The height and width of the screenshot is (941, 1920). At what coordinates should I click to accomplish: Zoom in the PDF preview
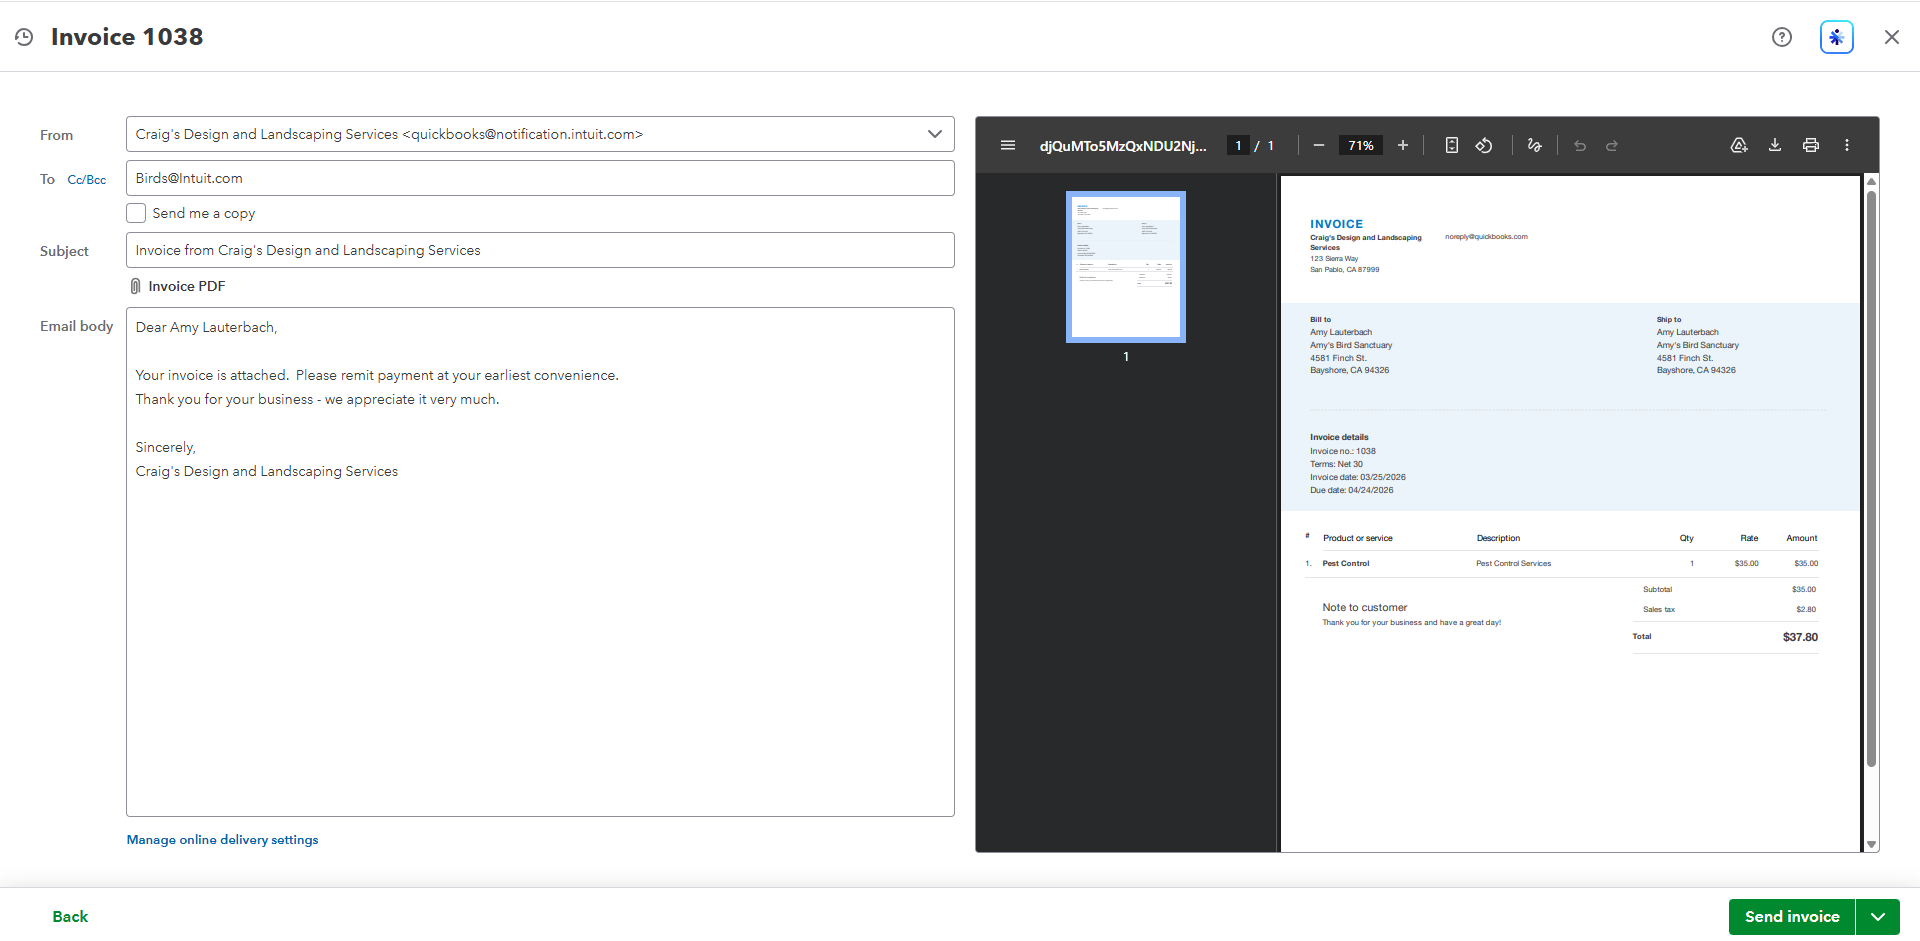click(x=1403, y=145)
